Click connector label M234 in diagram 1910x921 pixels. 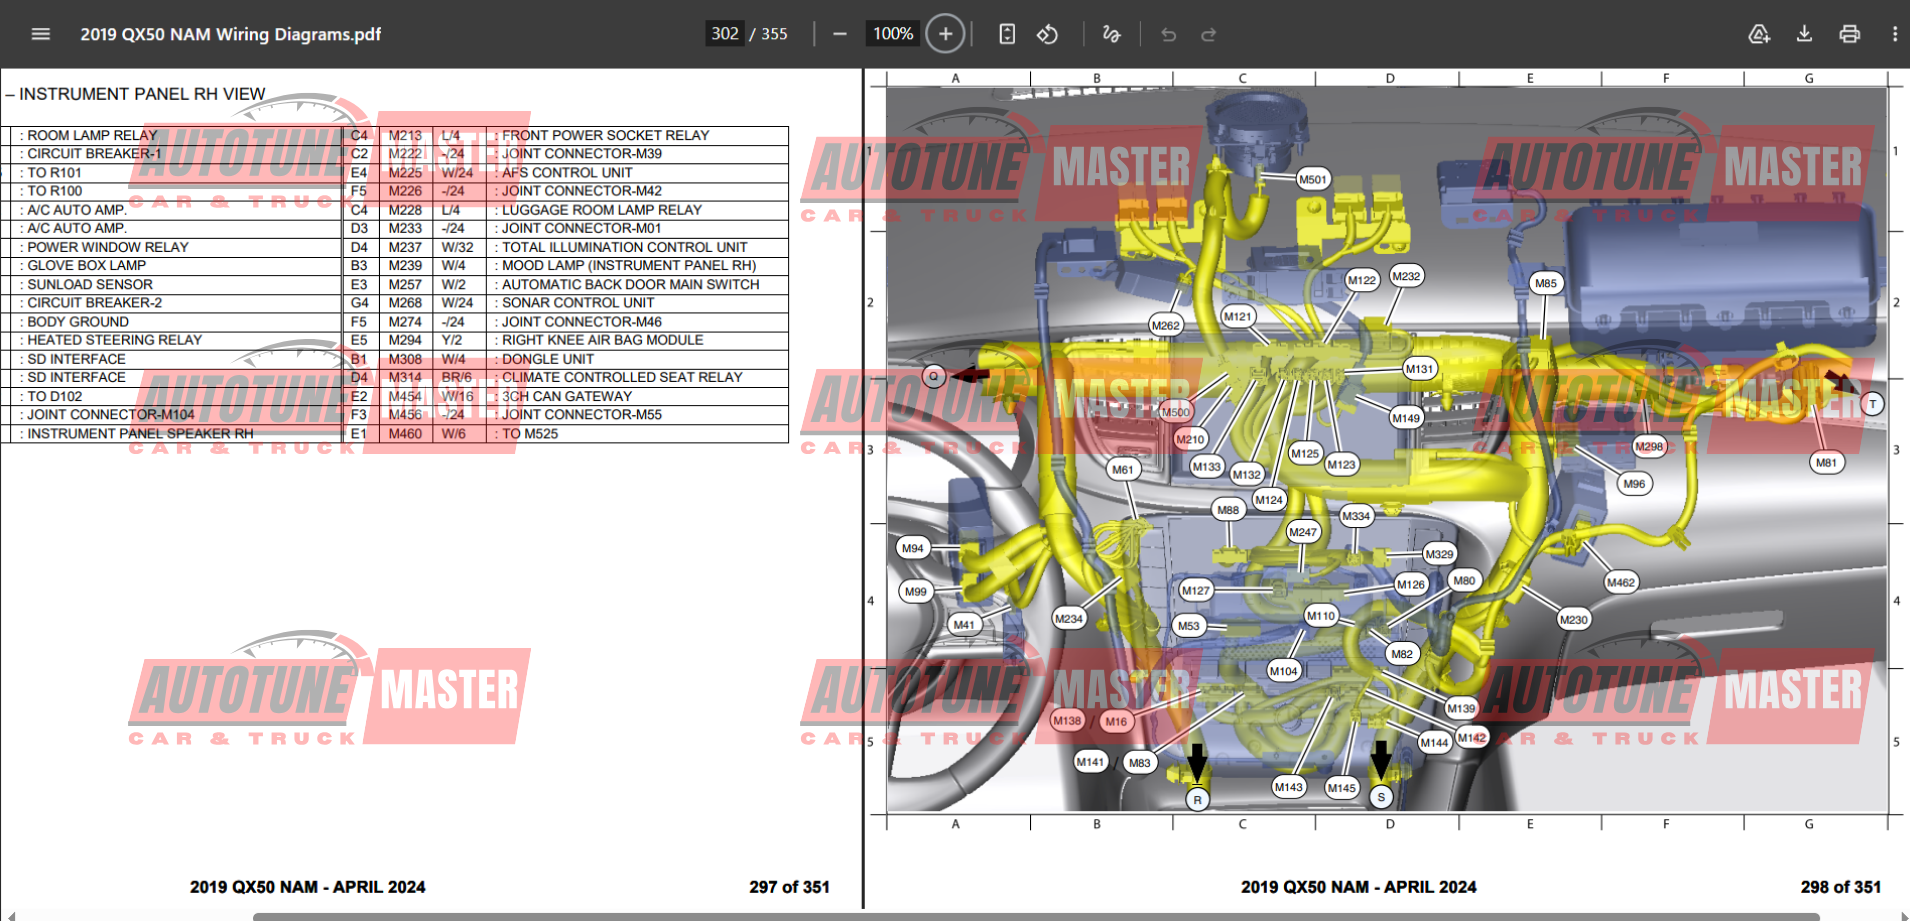tap(1069, 618)
